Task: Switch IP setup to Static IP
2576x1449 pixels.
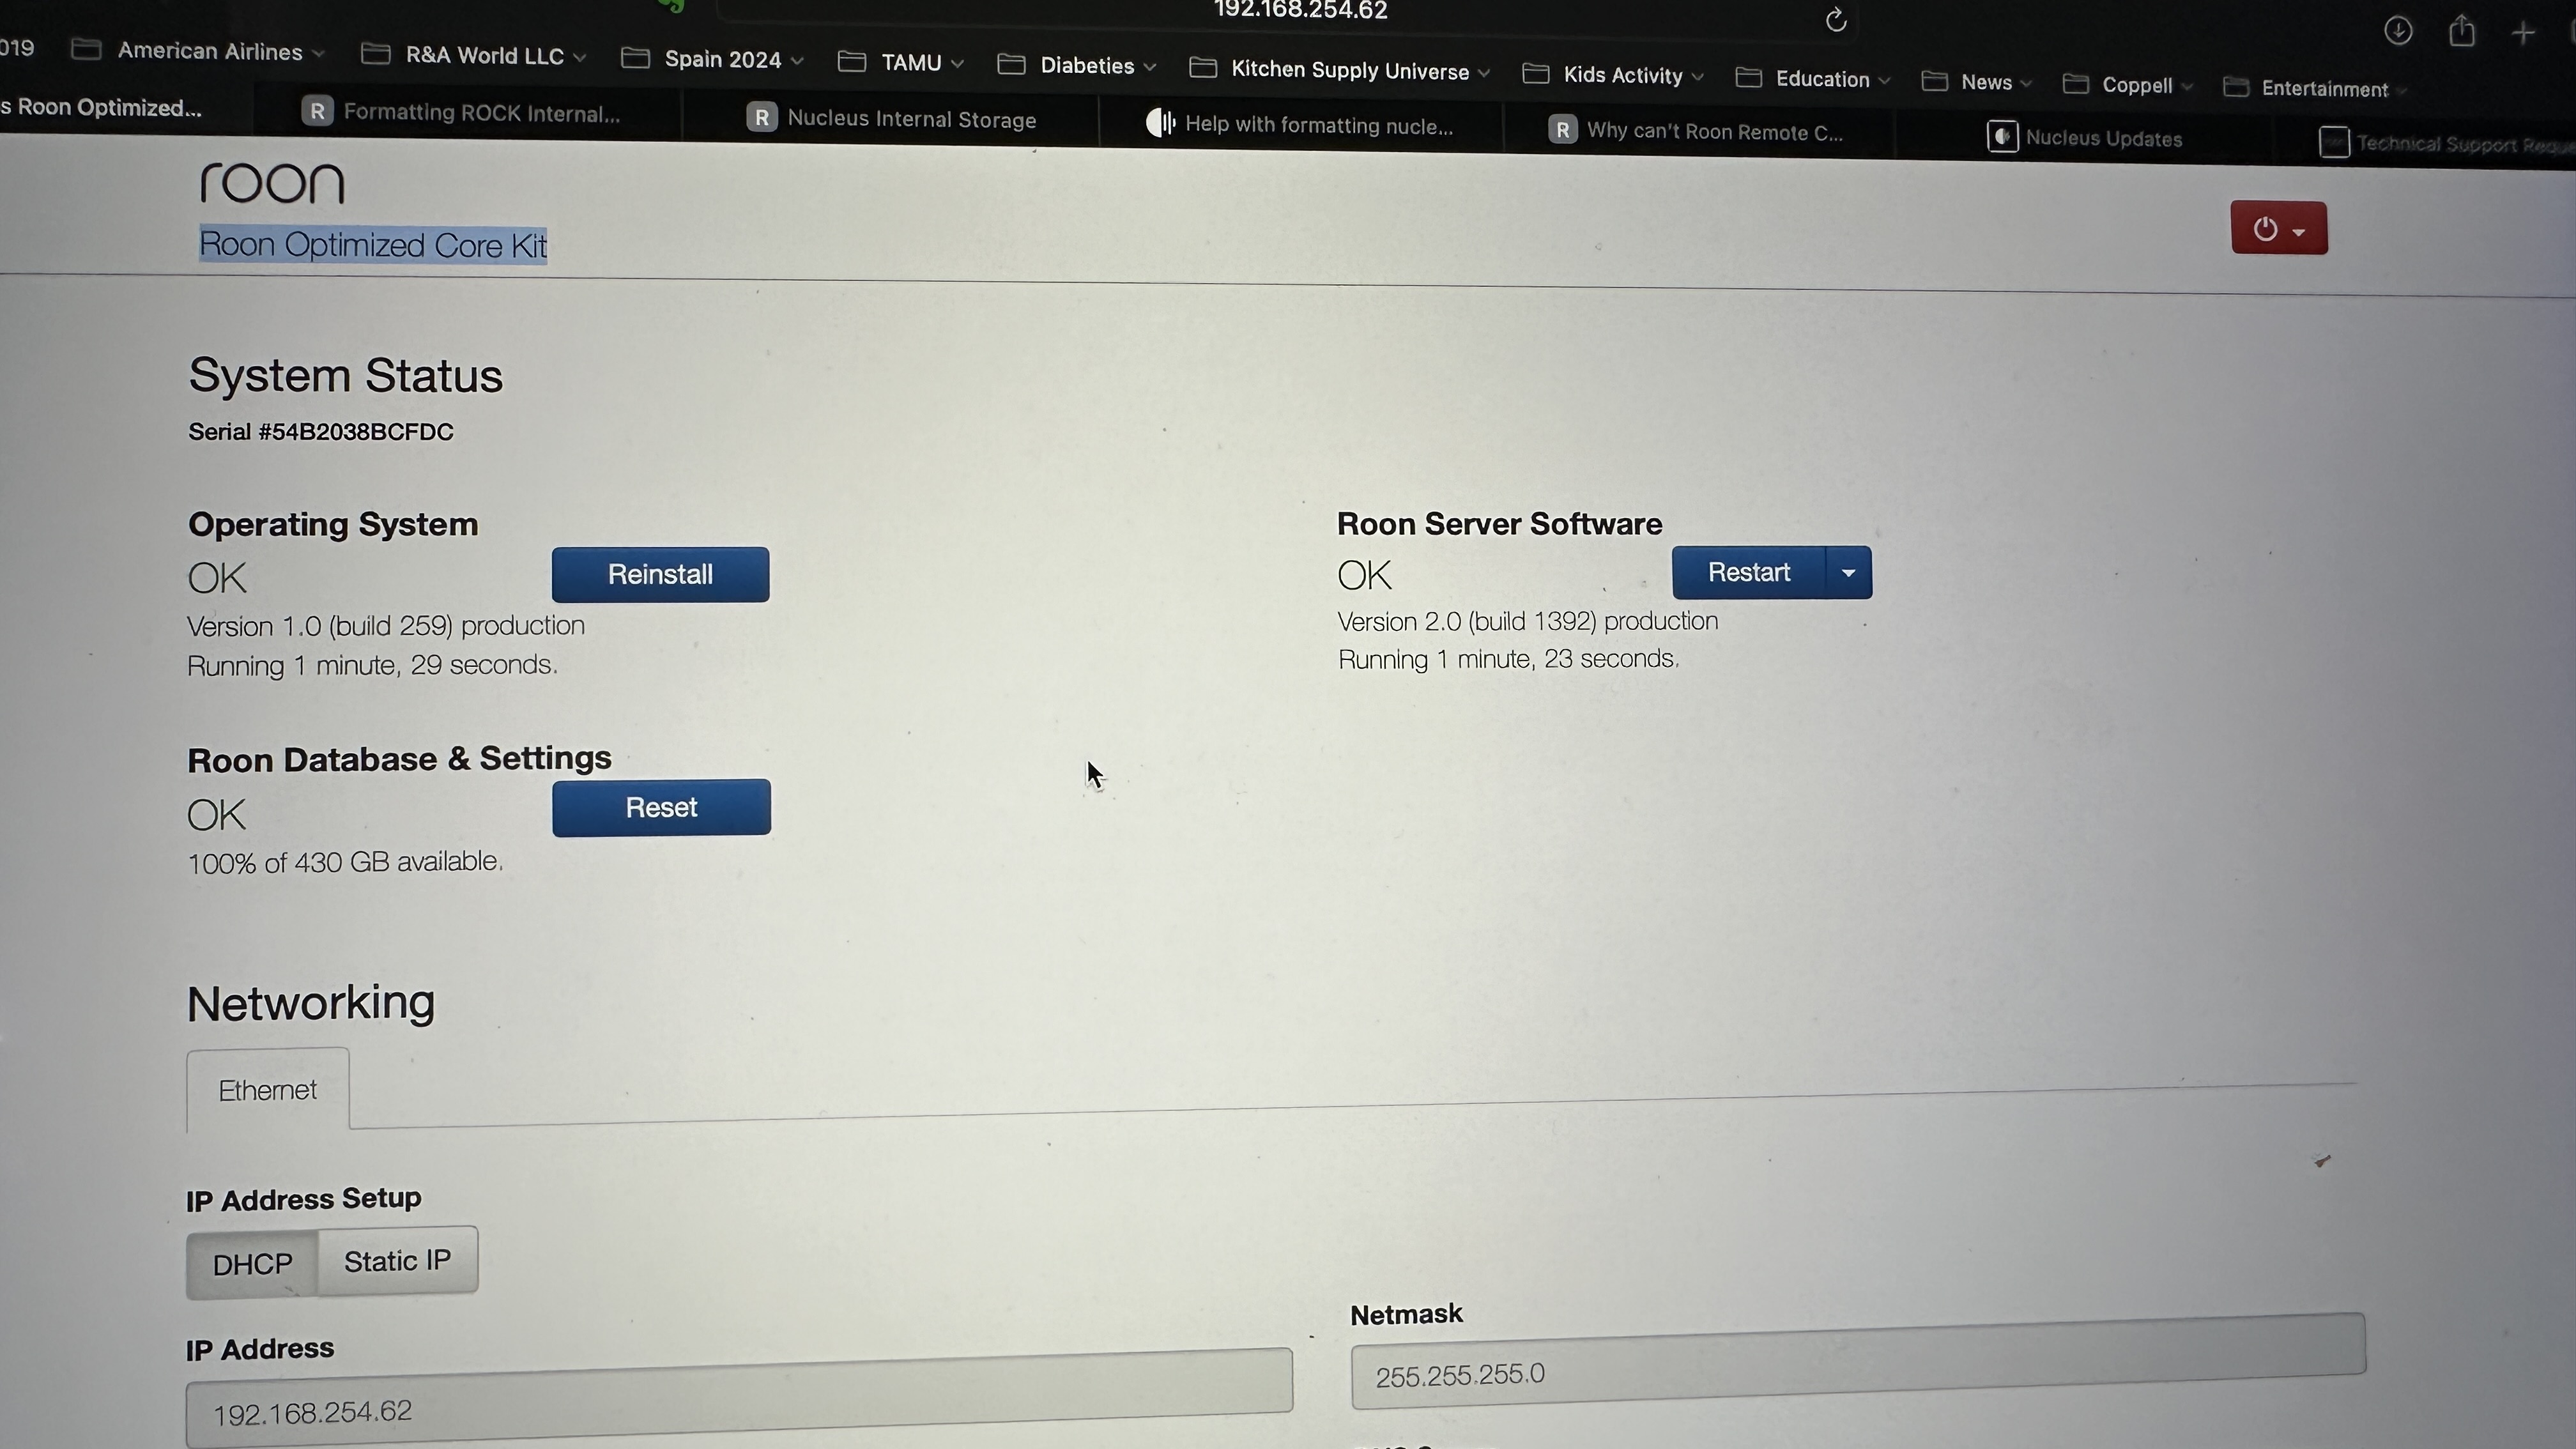Action: click(397, 1261)
